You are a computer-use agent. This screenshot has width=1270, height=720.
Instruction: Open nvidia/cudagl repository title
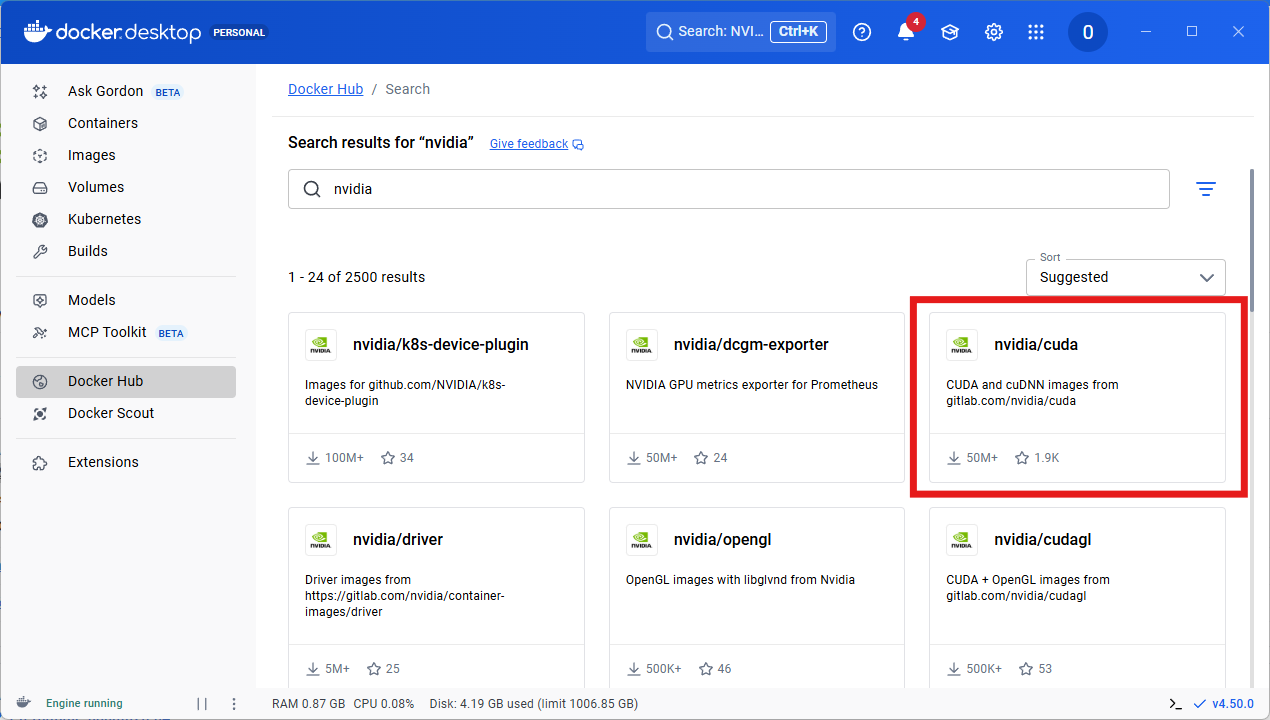pos(1043,539)
